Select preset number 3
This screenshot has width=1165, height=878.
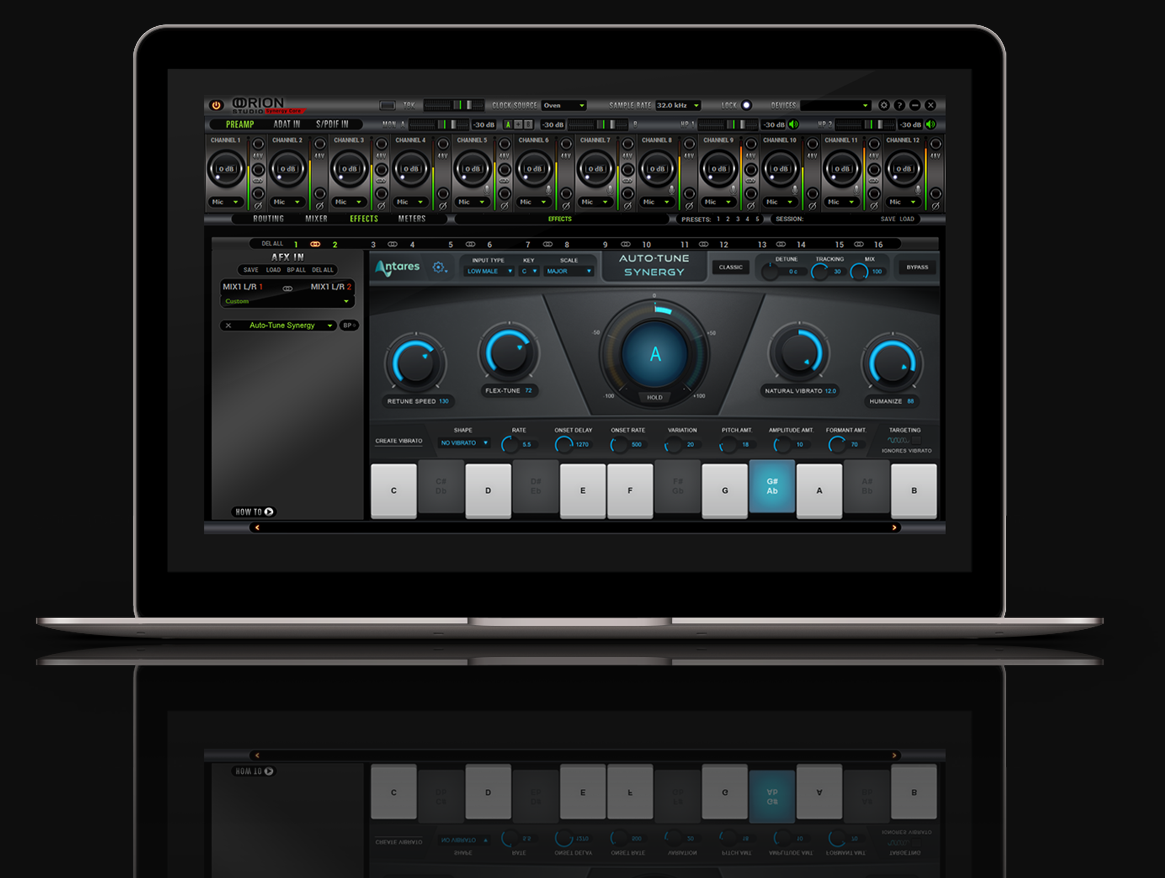(x=737, y=219)
